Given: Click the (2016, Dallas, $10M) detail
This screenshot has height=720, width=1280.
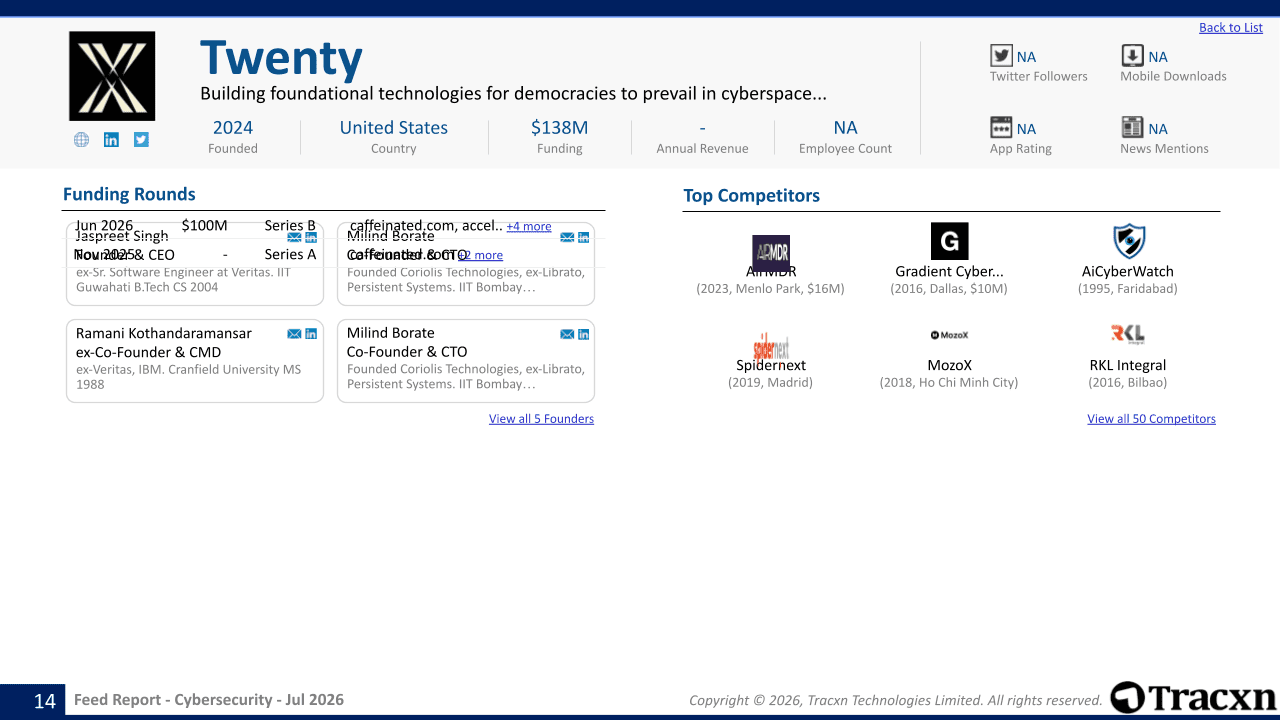Looking at the screenshot, I should (x=949, y=289).
